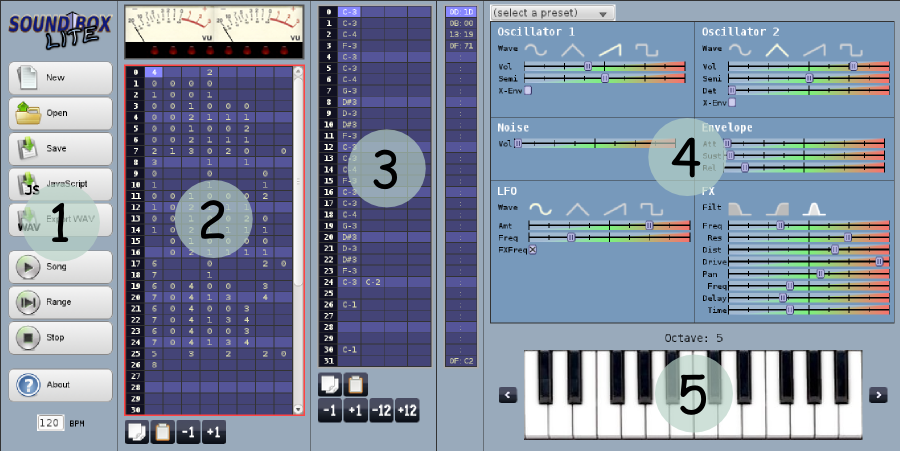Choose the band-pass FX filter shape
Screen dimensions: 900x451
tap(814, 209)
